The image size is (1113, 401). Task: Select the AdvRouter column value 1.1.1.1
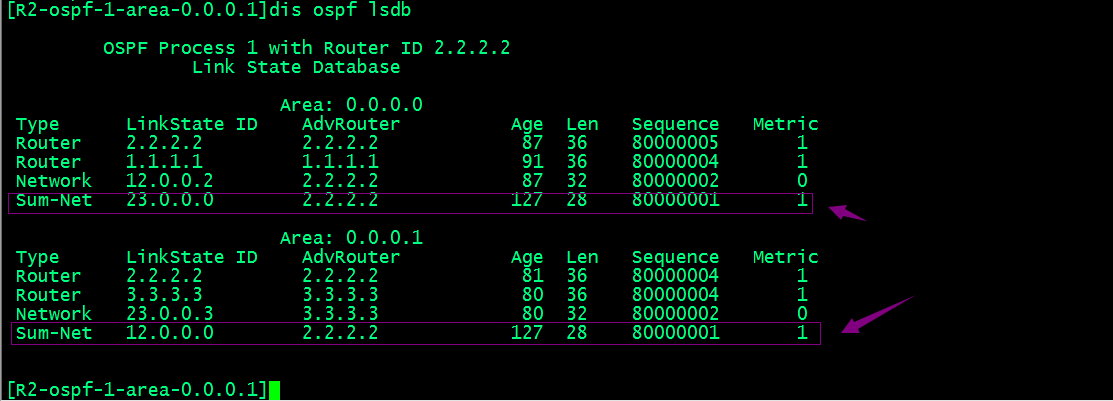pyautogui.click(x=339, y=161)
